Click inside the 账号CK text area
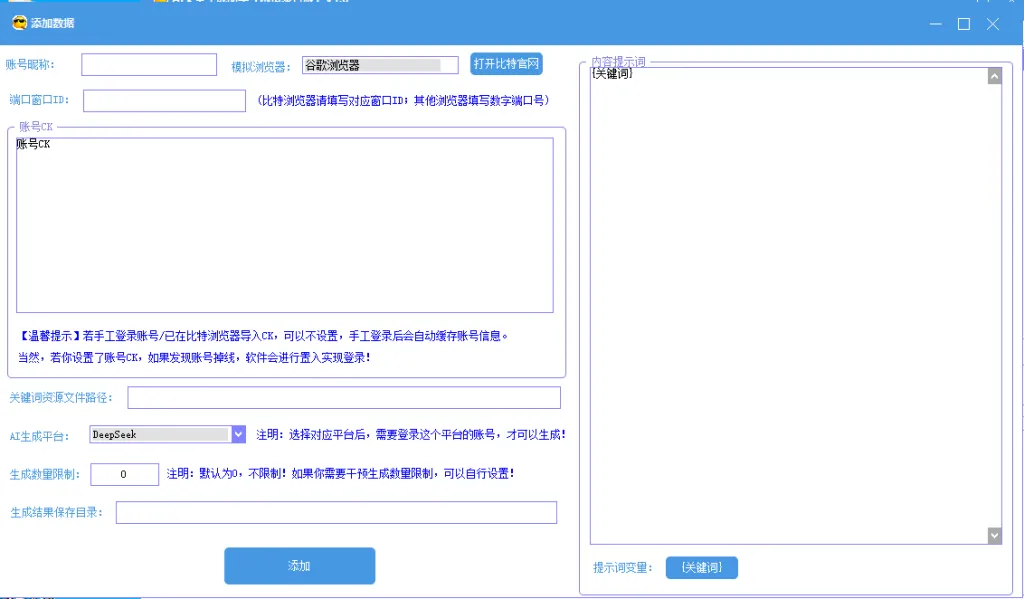Viewport: 1024px width, 599px height. point(285,225)
